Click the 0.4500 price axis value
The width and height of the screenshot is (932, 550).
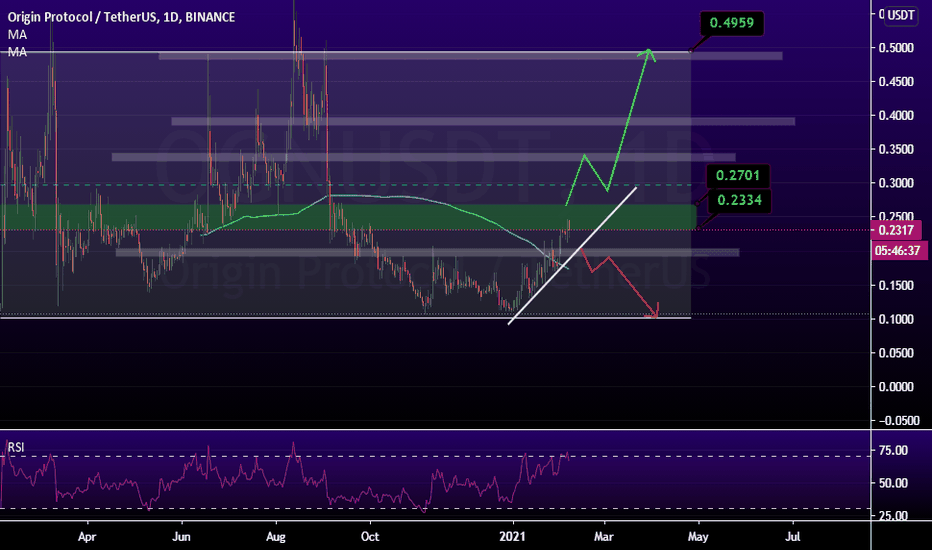(896, 81)
